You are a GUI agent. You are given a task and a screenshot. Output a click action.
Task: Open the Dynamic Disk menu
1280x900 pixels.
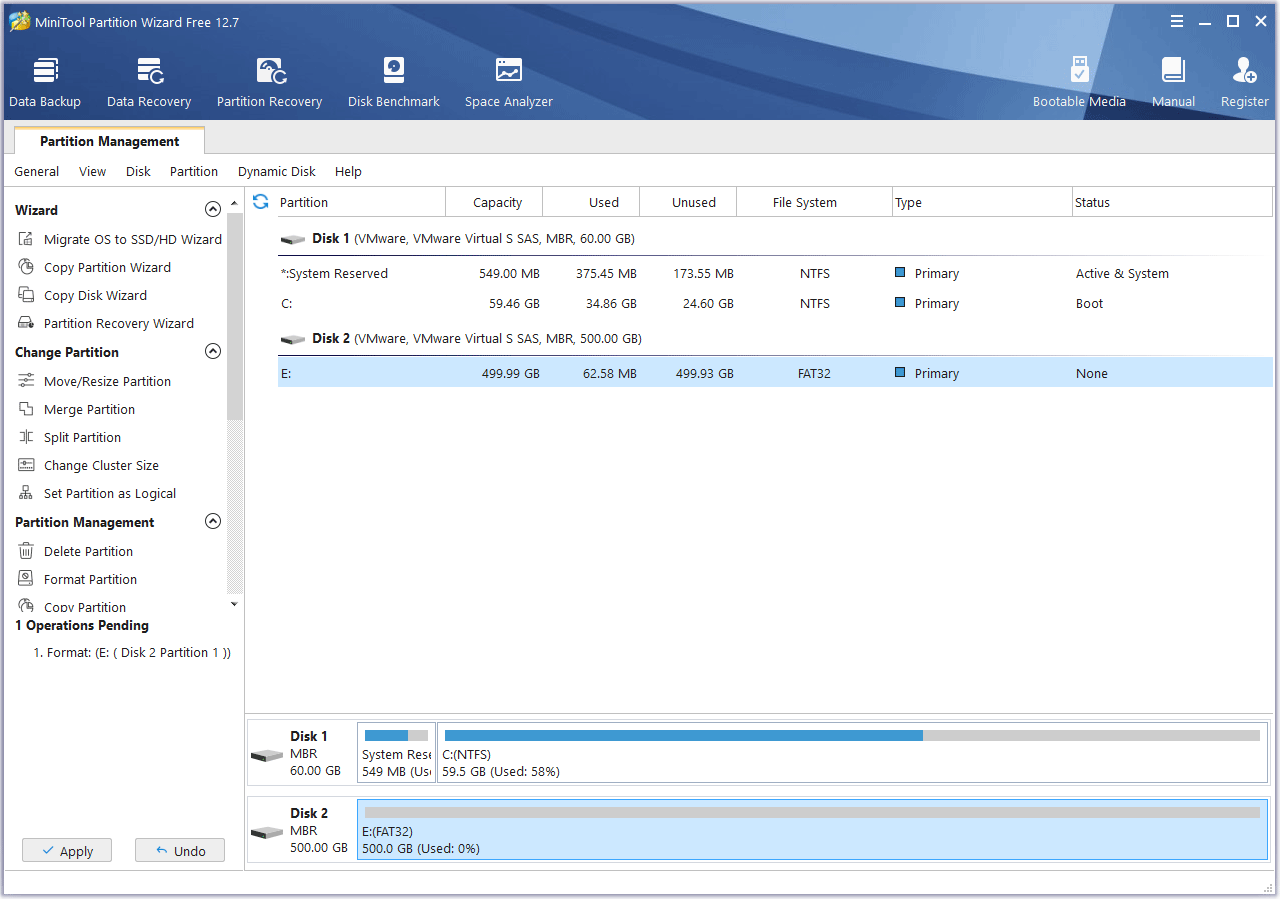coord(277,172)
